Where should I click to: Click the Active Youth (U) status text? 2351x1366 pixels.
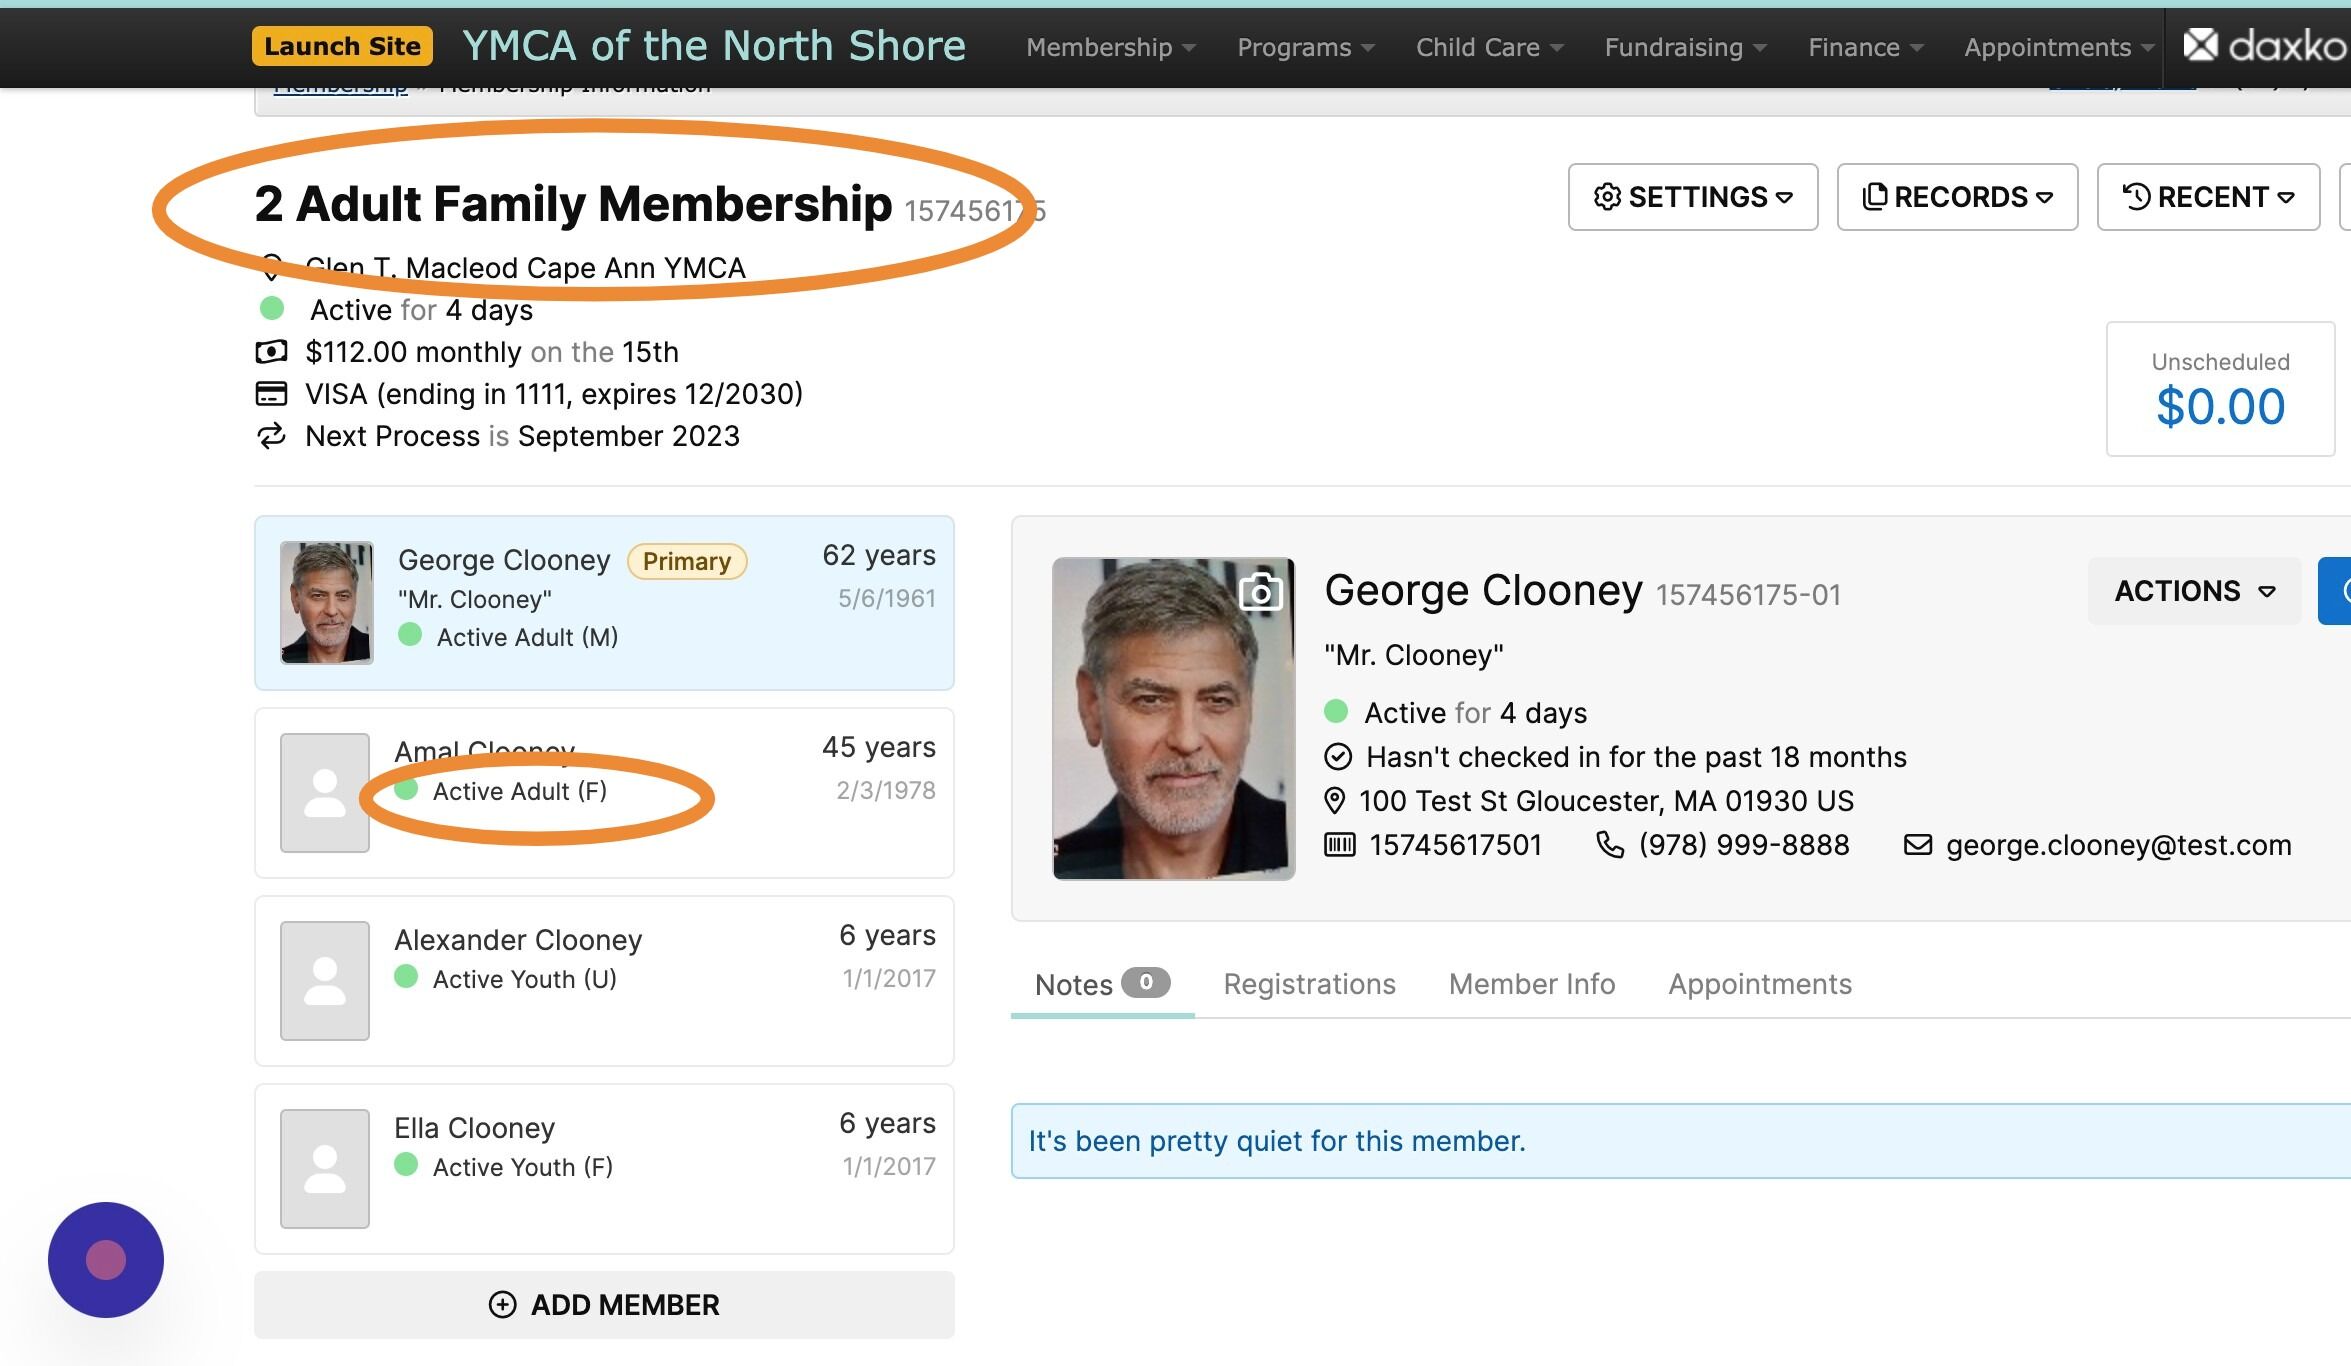coord(524,979)
